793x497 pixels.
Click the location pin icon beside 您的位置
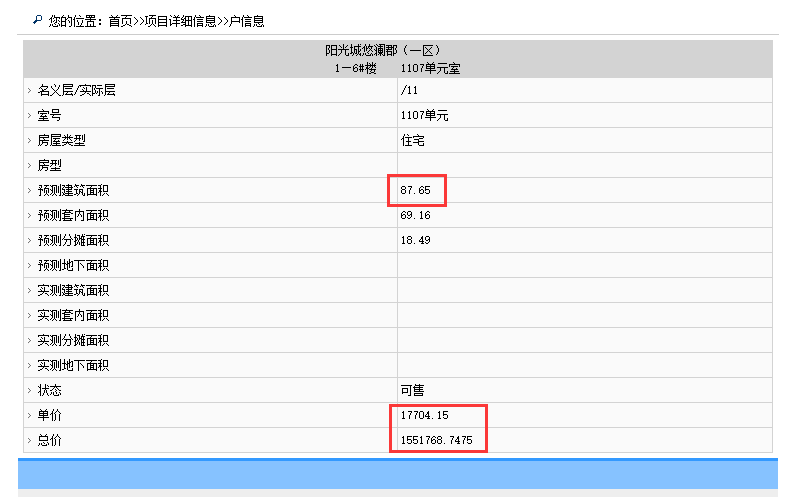(37, 20)
